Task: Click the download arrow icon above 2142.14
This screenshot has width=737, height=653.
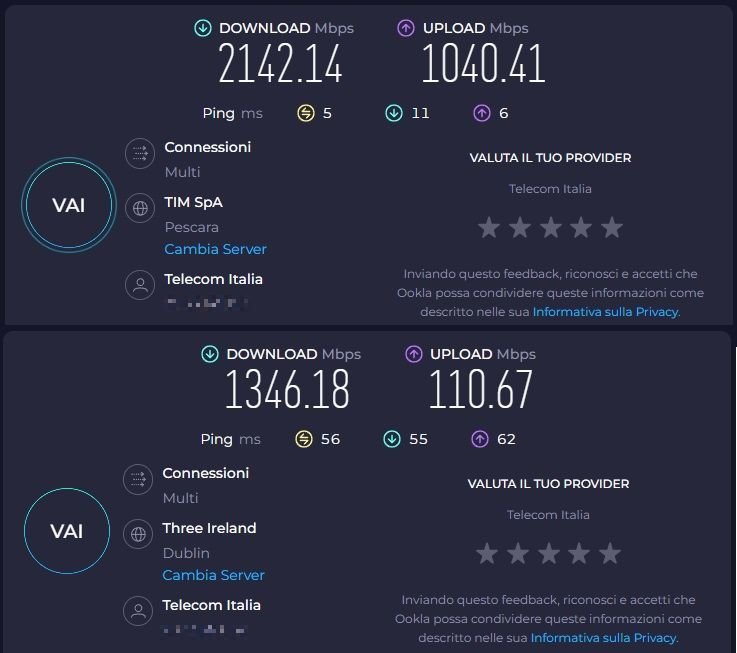Action: click(x=204, y=28)
